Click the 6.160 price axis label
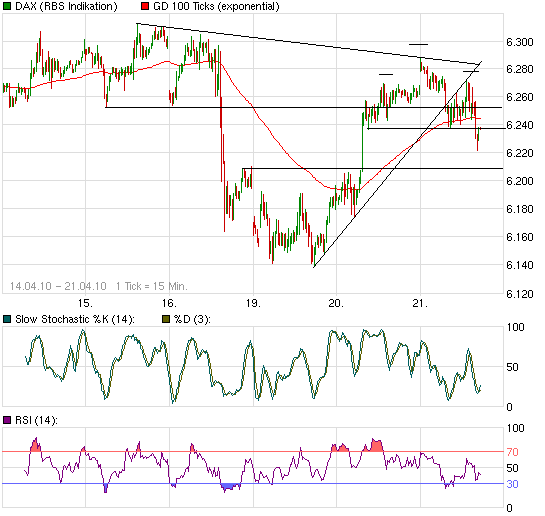Screen dimensions: 545x516 520,237
